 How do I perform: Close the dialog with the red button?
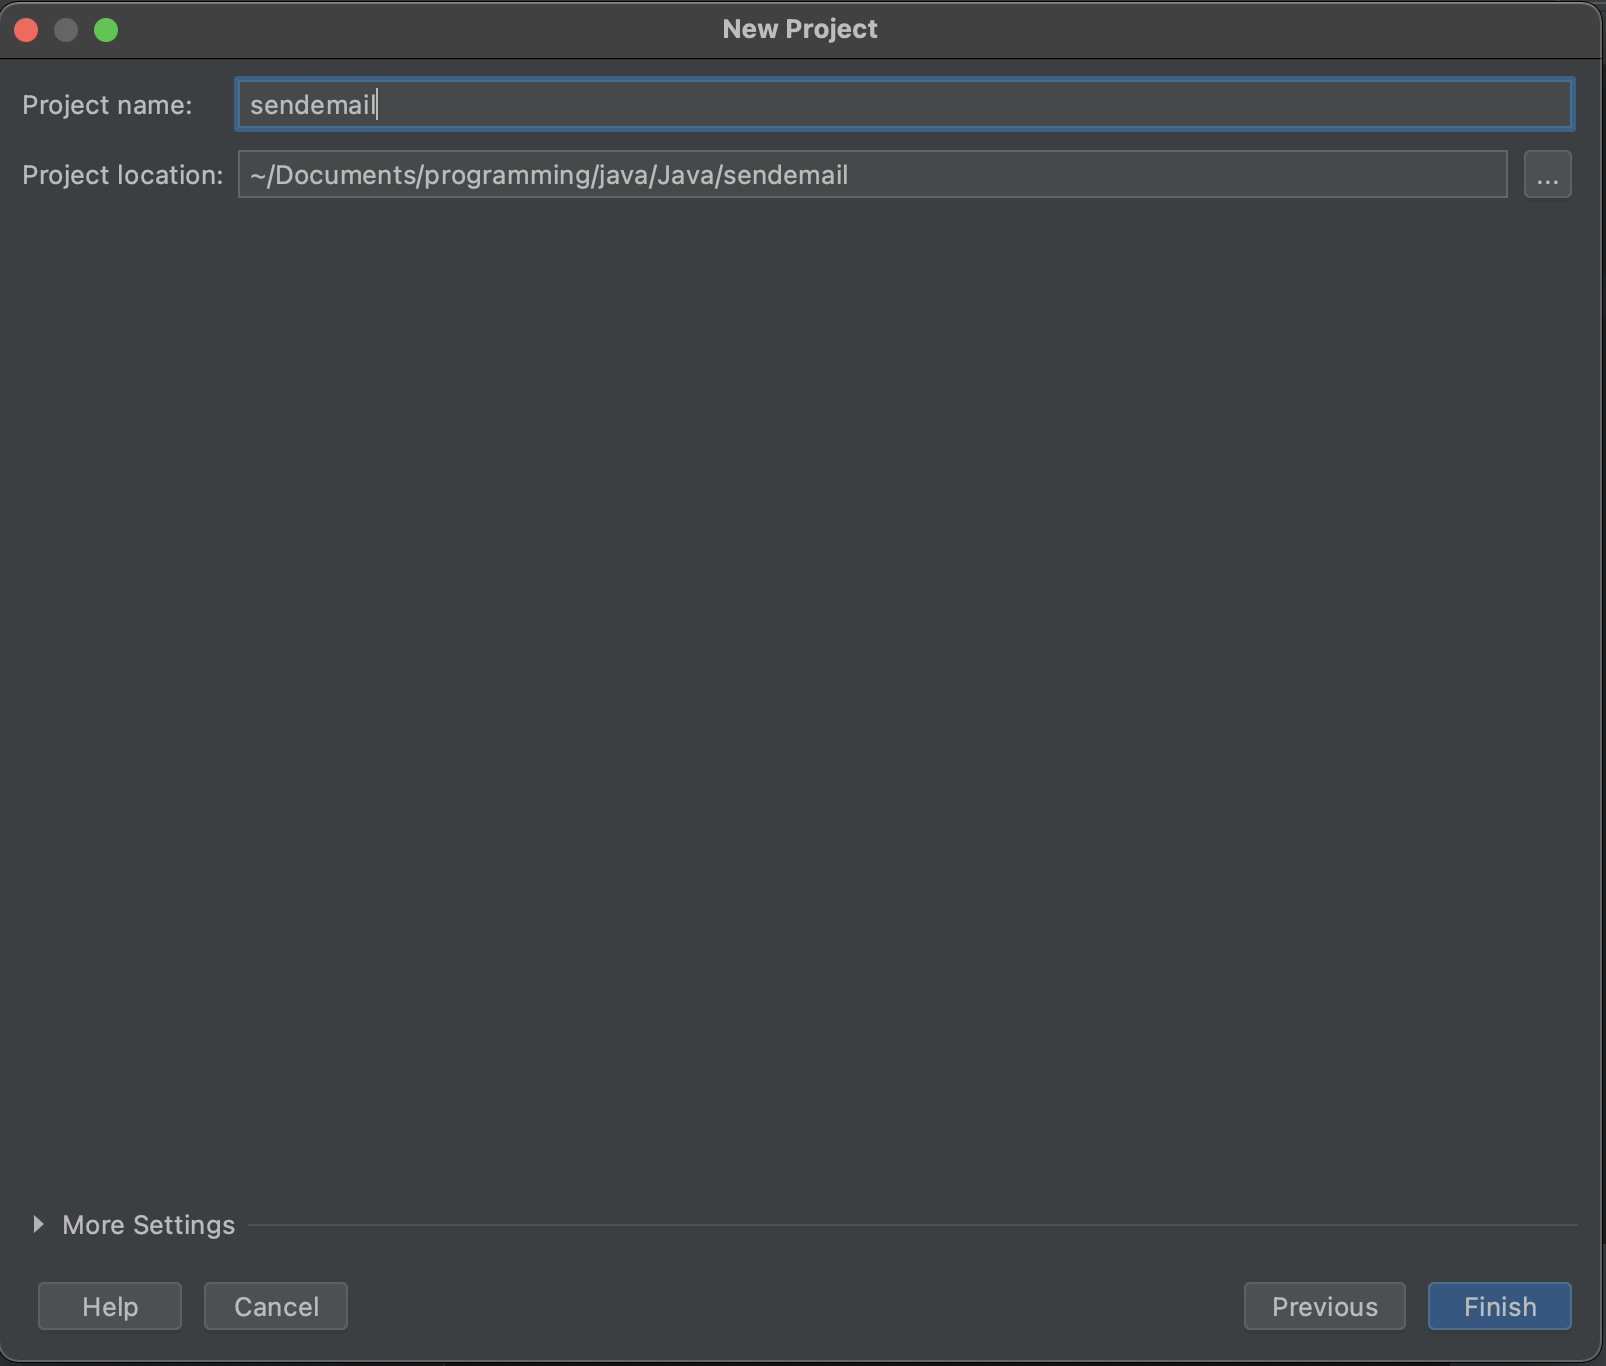click(27, 30)
